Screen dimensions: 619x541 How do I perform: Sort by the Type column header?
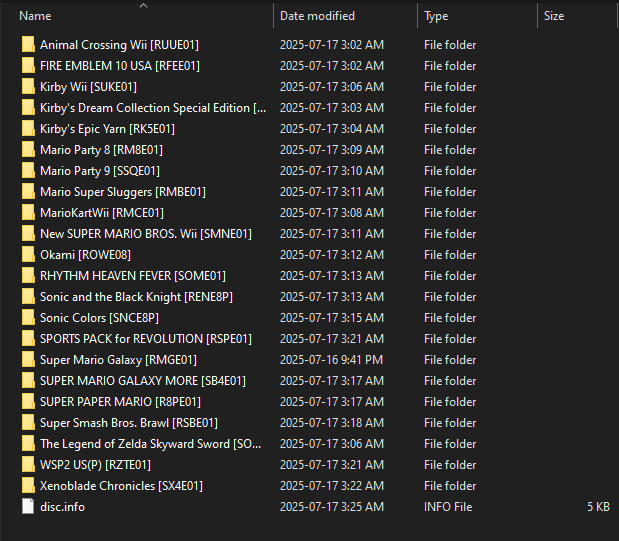click(x=436, y=16)
